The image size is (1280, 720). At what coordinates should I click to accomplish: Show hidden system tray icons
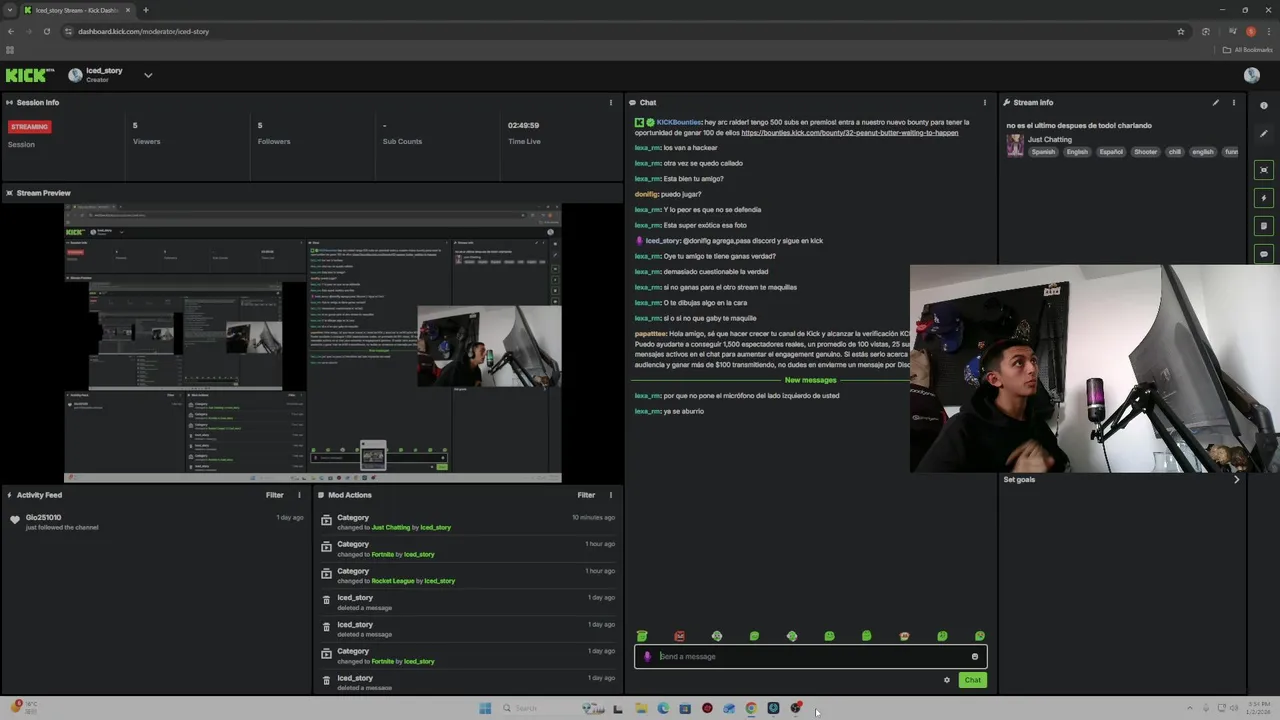(1189, 708)
